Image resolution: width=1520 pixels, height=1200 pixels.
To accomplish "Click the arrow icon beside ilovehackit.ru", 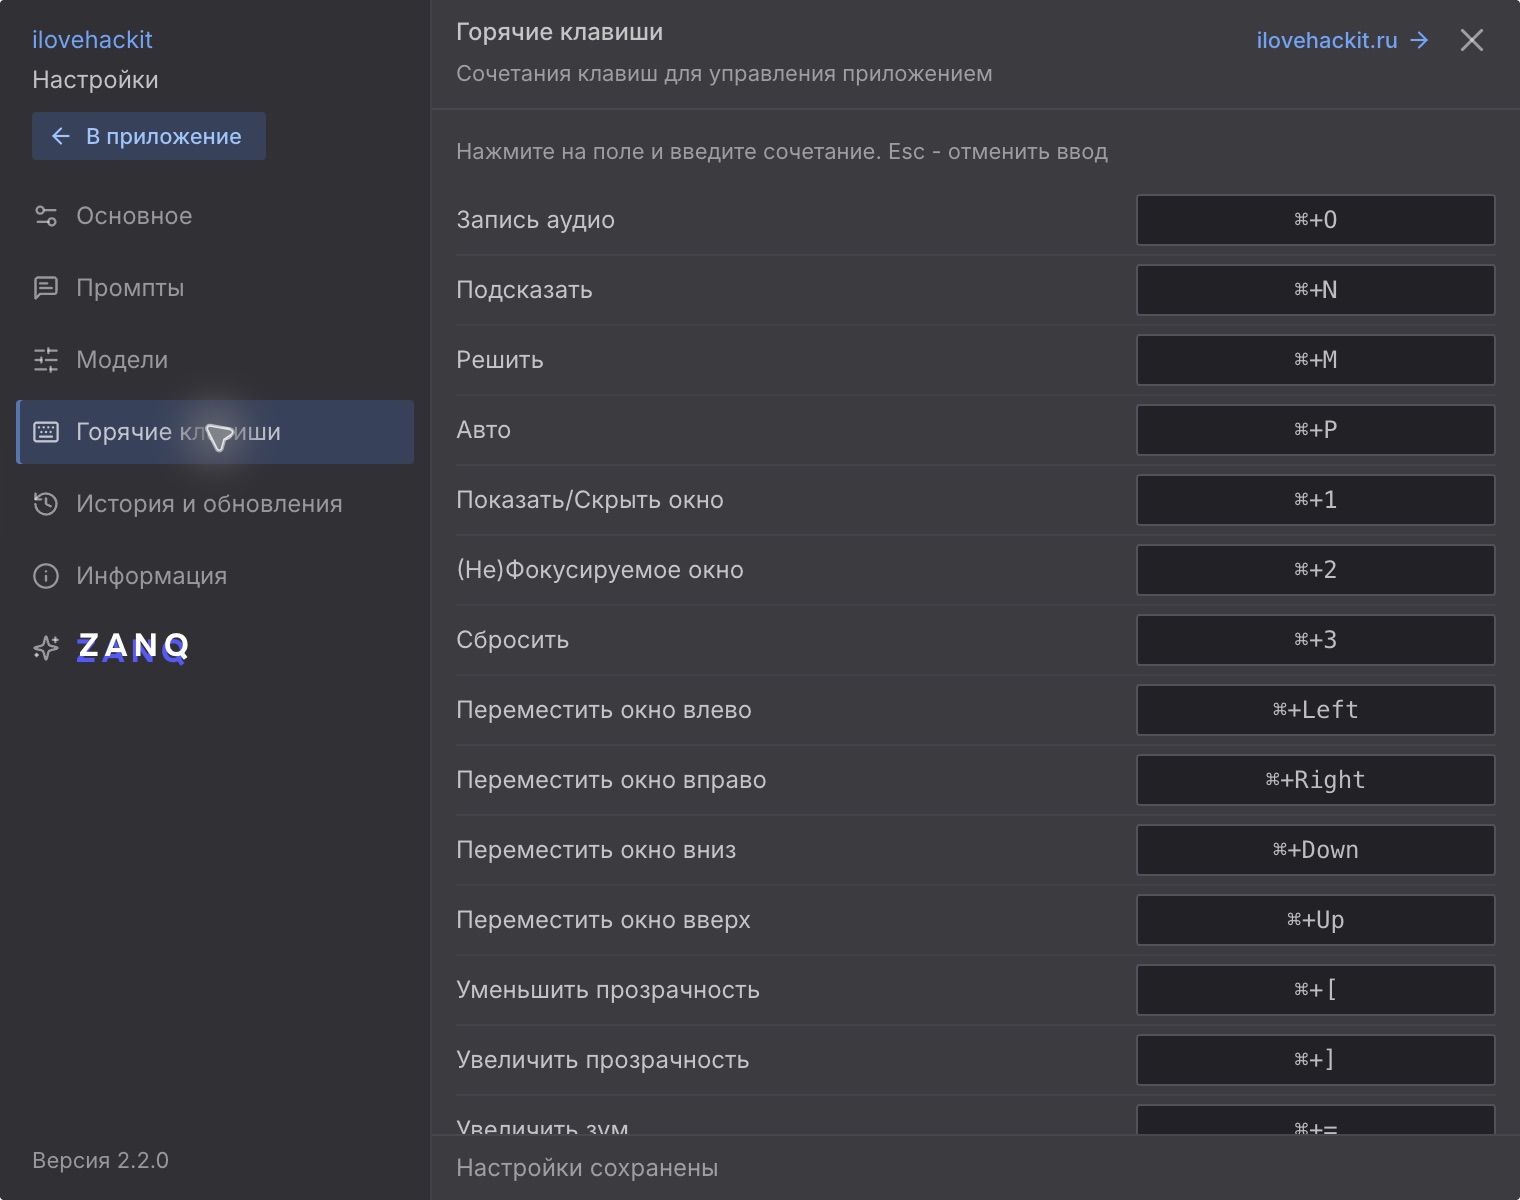I will pos(1419,40).
